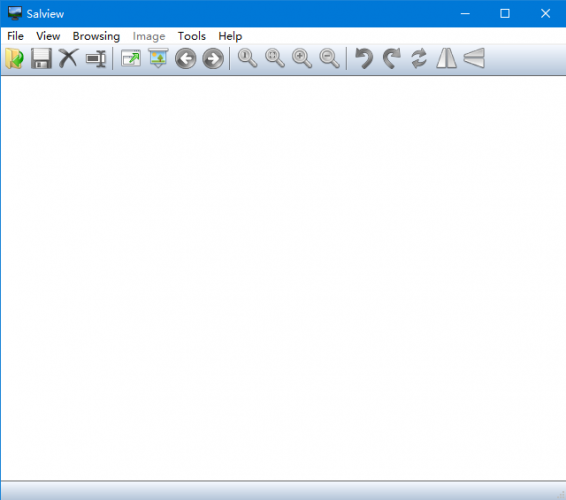Maximize the Salview window
Viewport: 566px width, 500px height.
[x=505, y=14]
